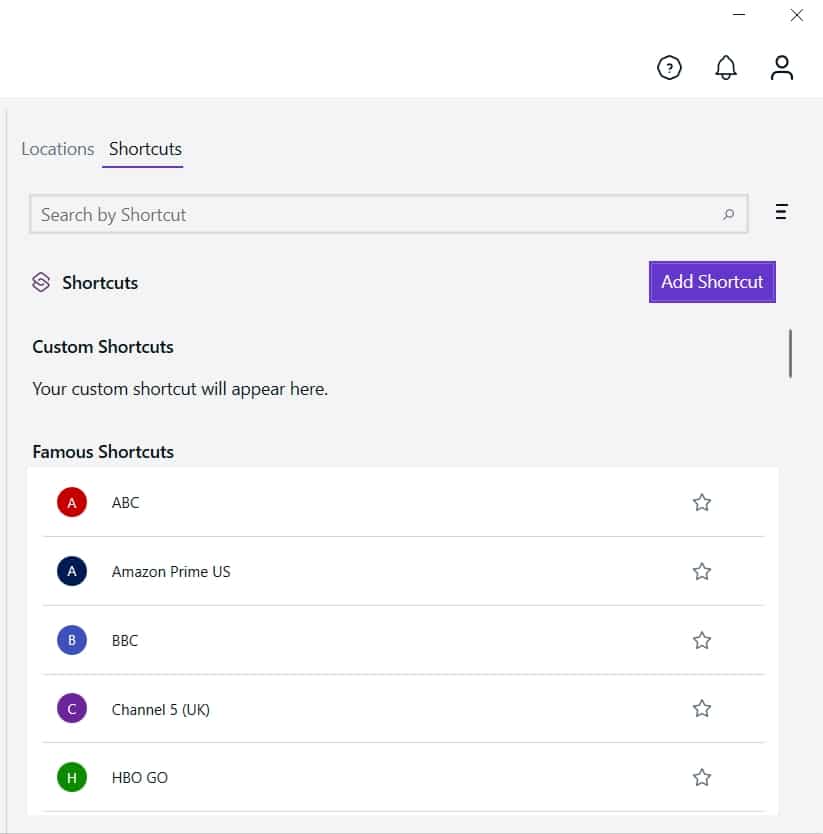Click the search magnifier icon
Viewport: 823px width, 834px height.
(728, 214)
